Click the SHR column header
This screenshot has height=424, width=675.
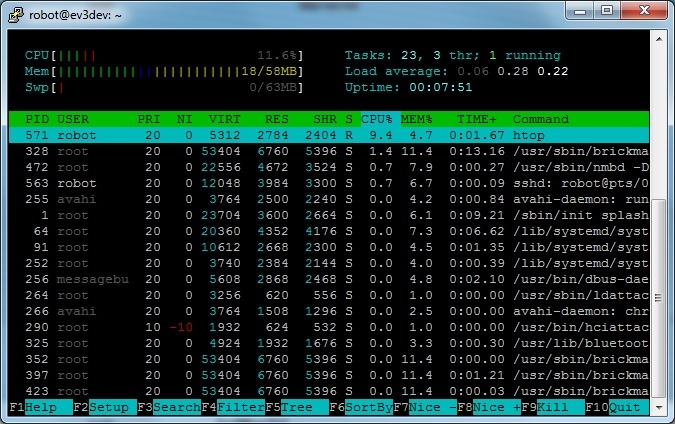(x=325, y=119)
